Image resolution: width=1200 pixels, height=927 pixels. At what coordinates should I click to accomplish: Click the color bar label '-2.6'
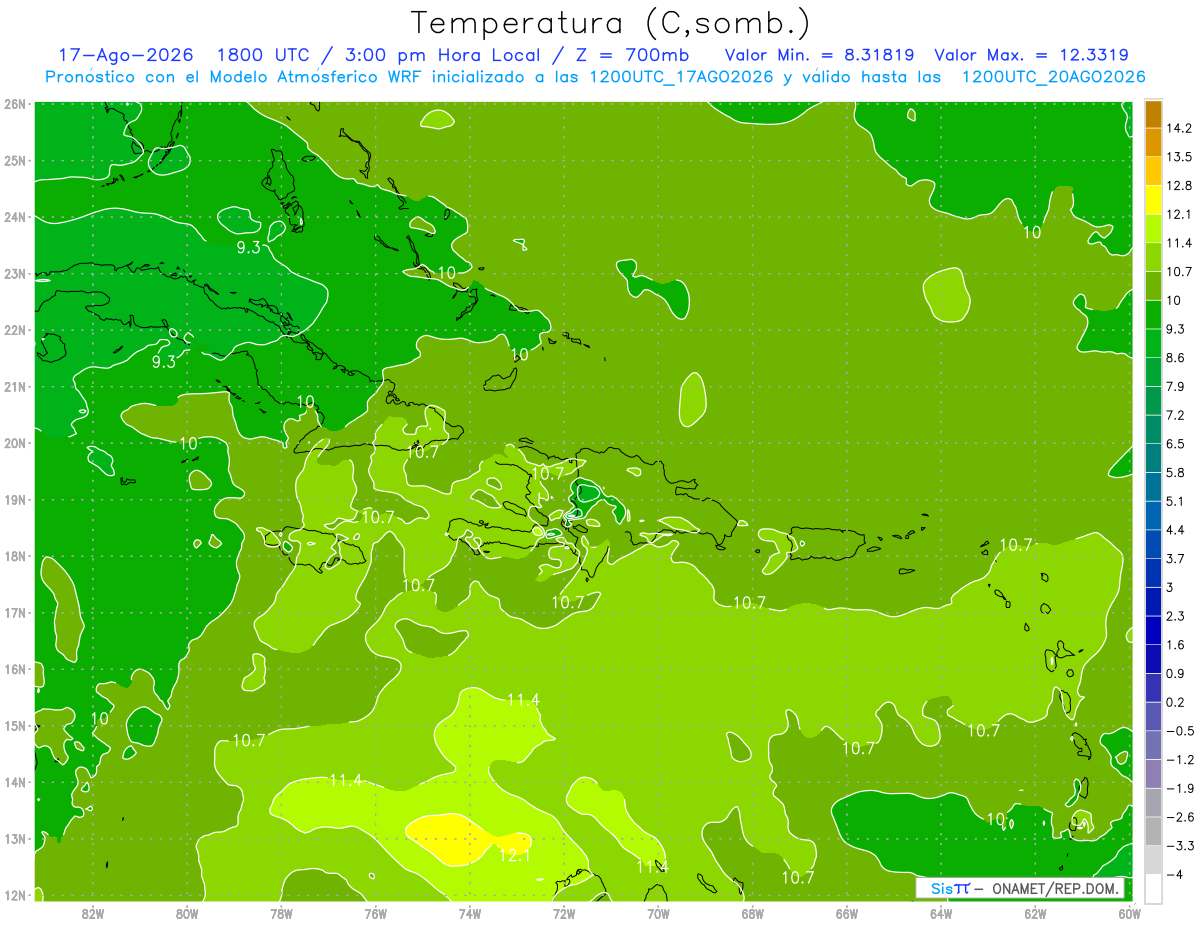1179,817
